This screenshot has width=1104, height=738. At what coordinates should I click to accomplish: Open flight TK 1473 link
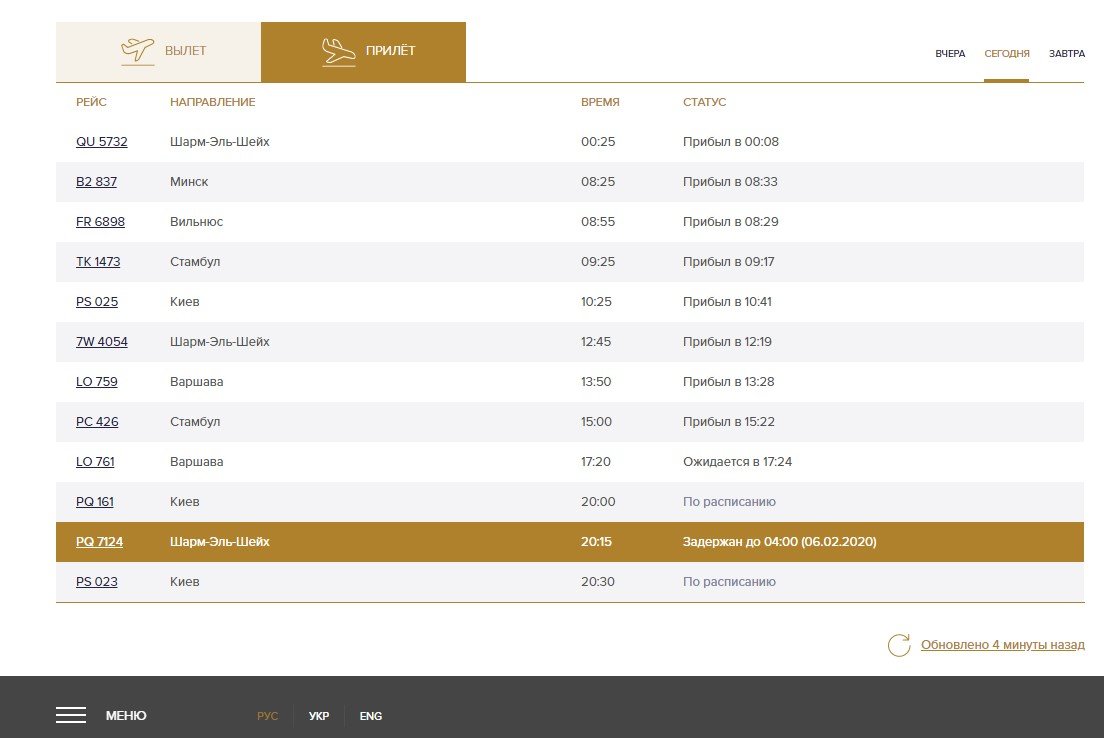pos(98,262)
